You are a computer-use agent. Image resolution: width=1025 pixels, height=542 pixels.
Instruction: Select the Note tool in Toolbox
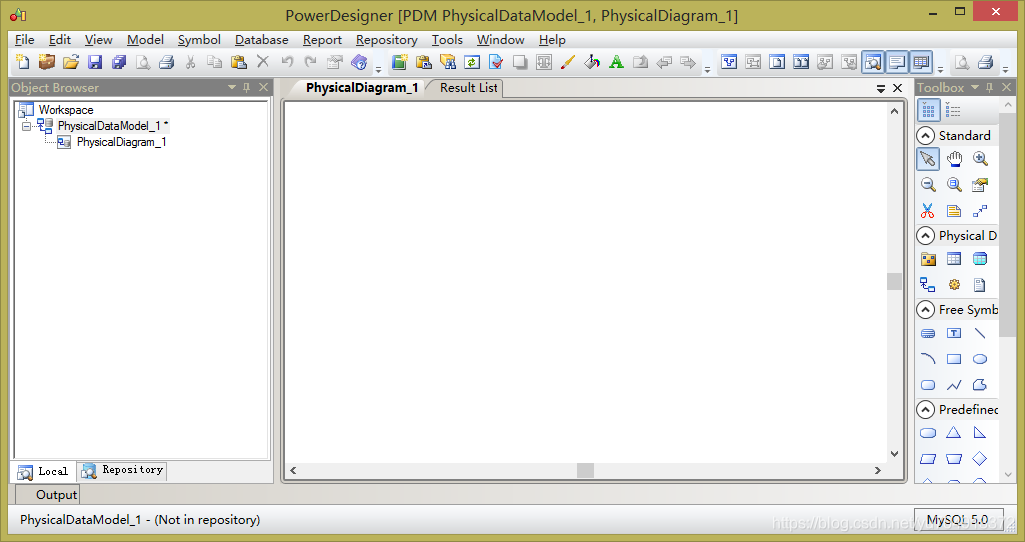(954, 211)
